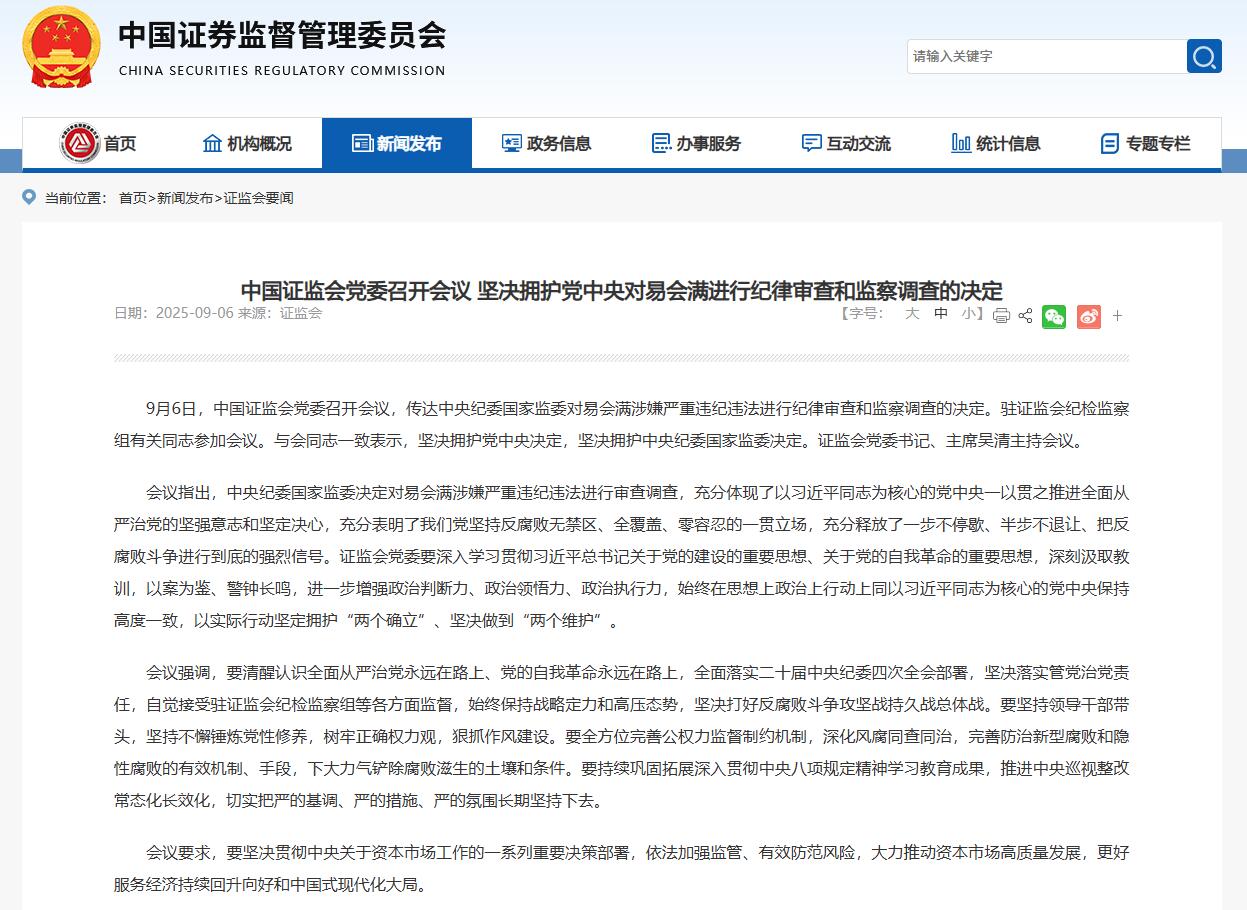The image size is (1247, 910).
Task: Follow the 首页 breadcrumb link
Action: (x=132, y=198)
